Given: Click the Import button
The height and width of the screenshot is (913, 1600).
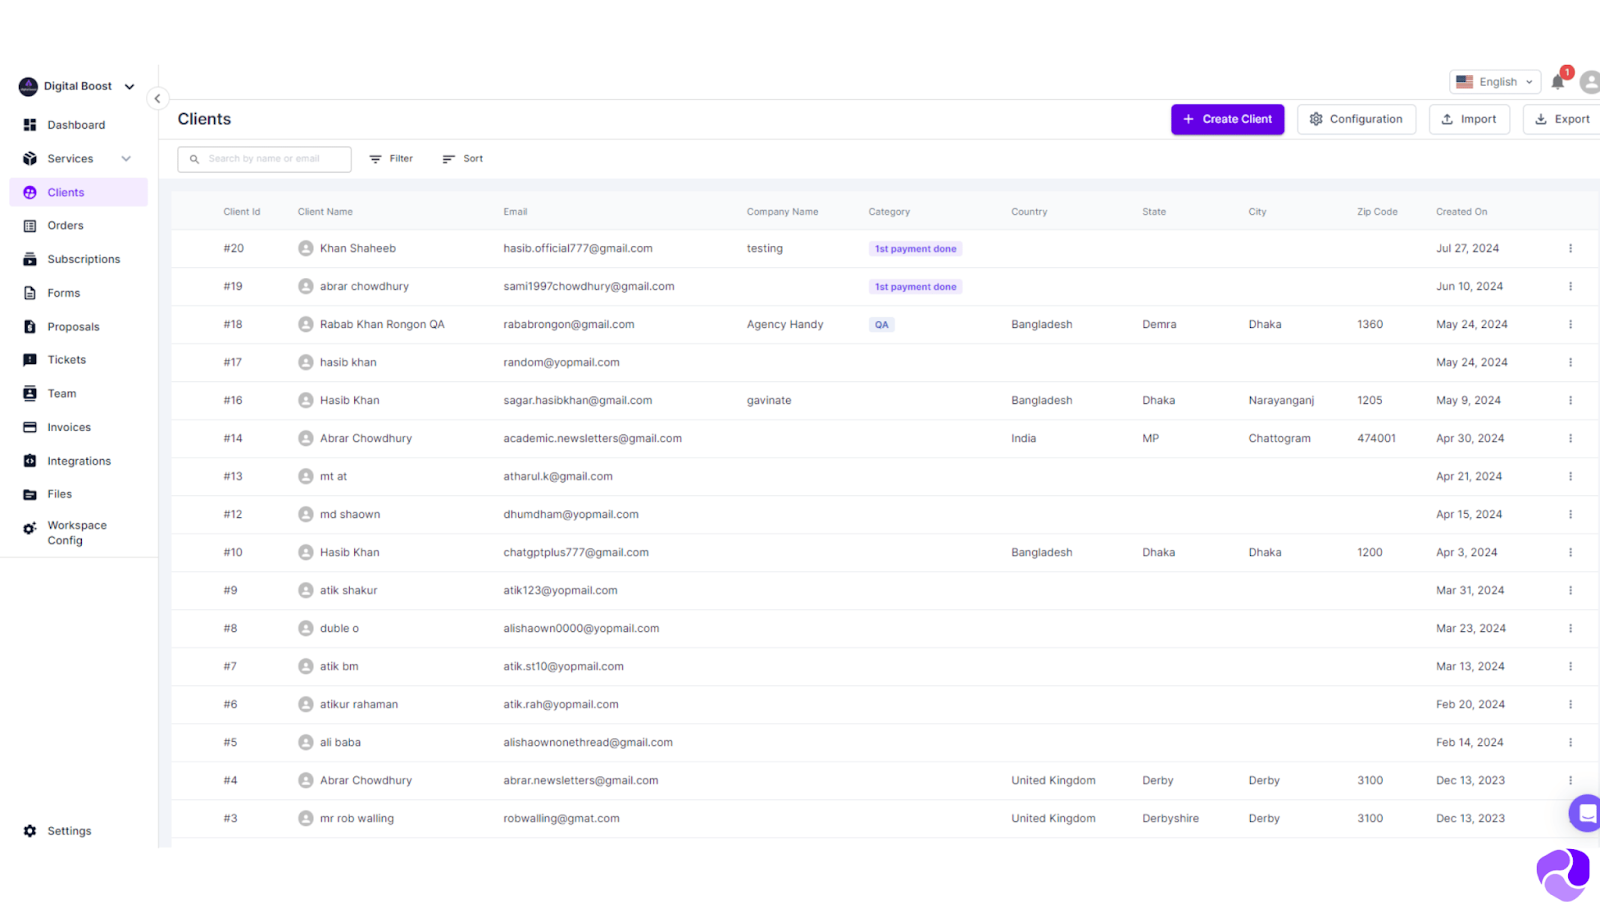Looking at the screenshot, I should point(1468,119).
